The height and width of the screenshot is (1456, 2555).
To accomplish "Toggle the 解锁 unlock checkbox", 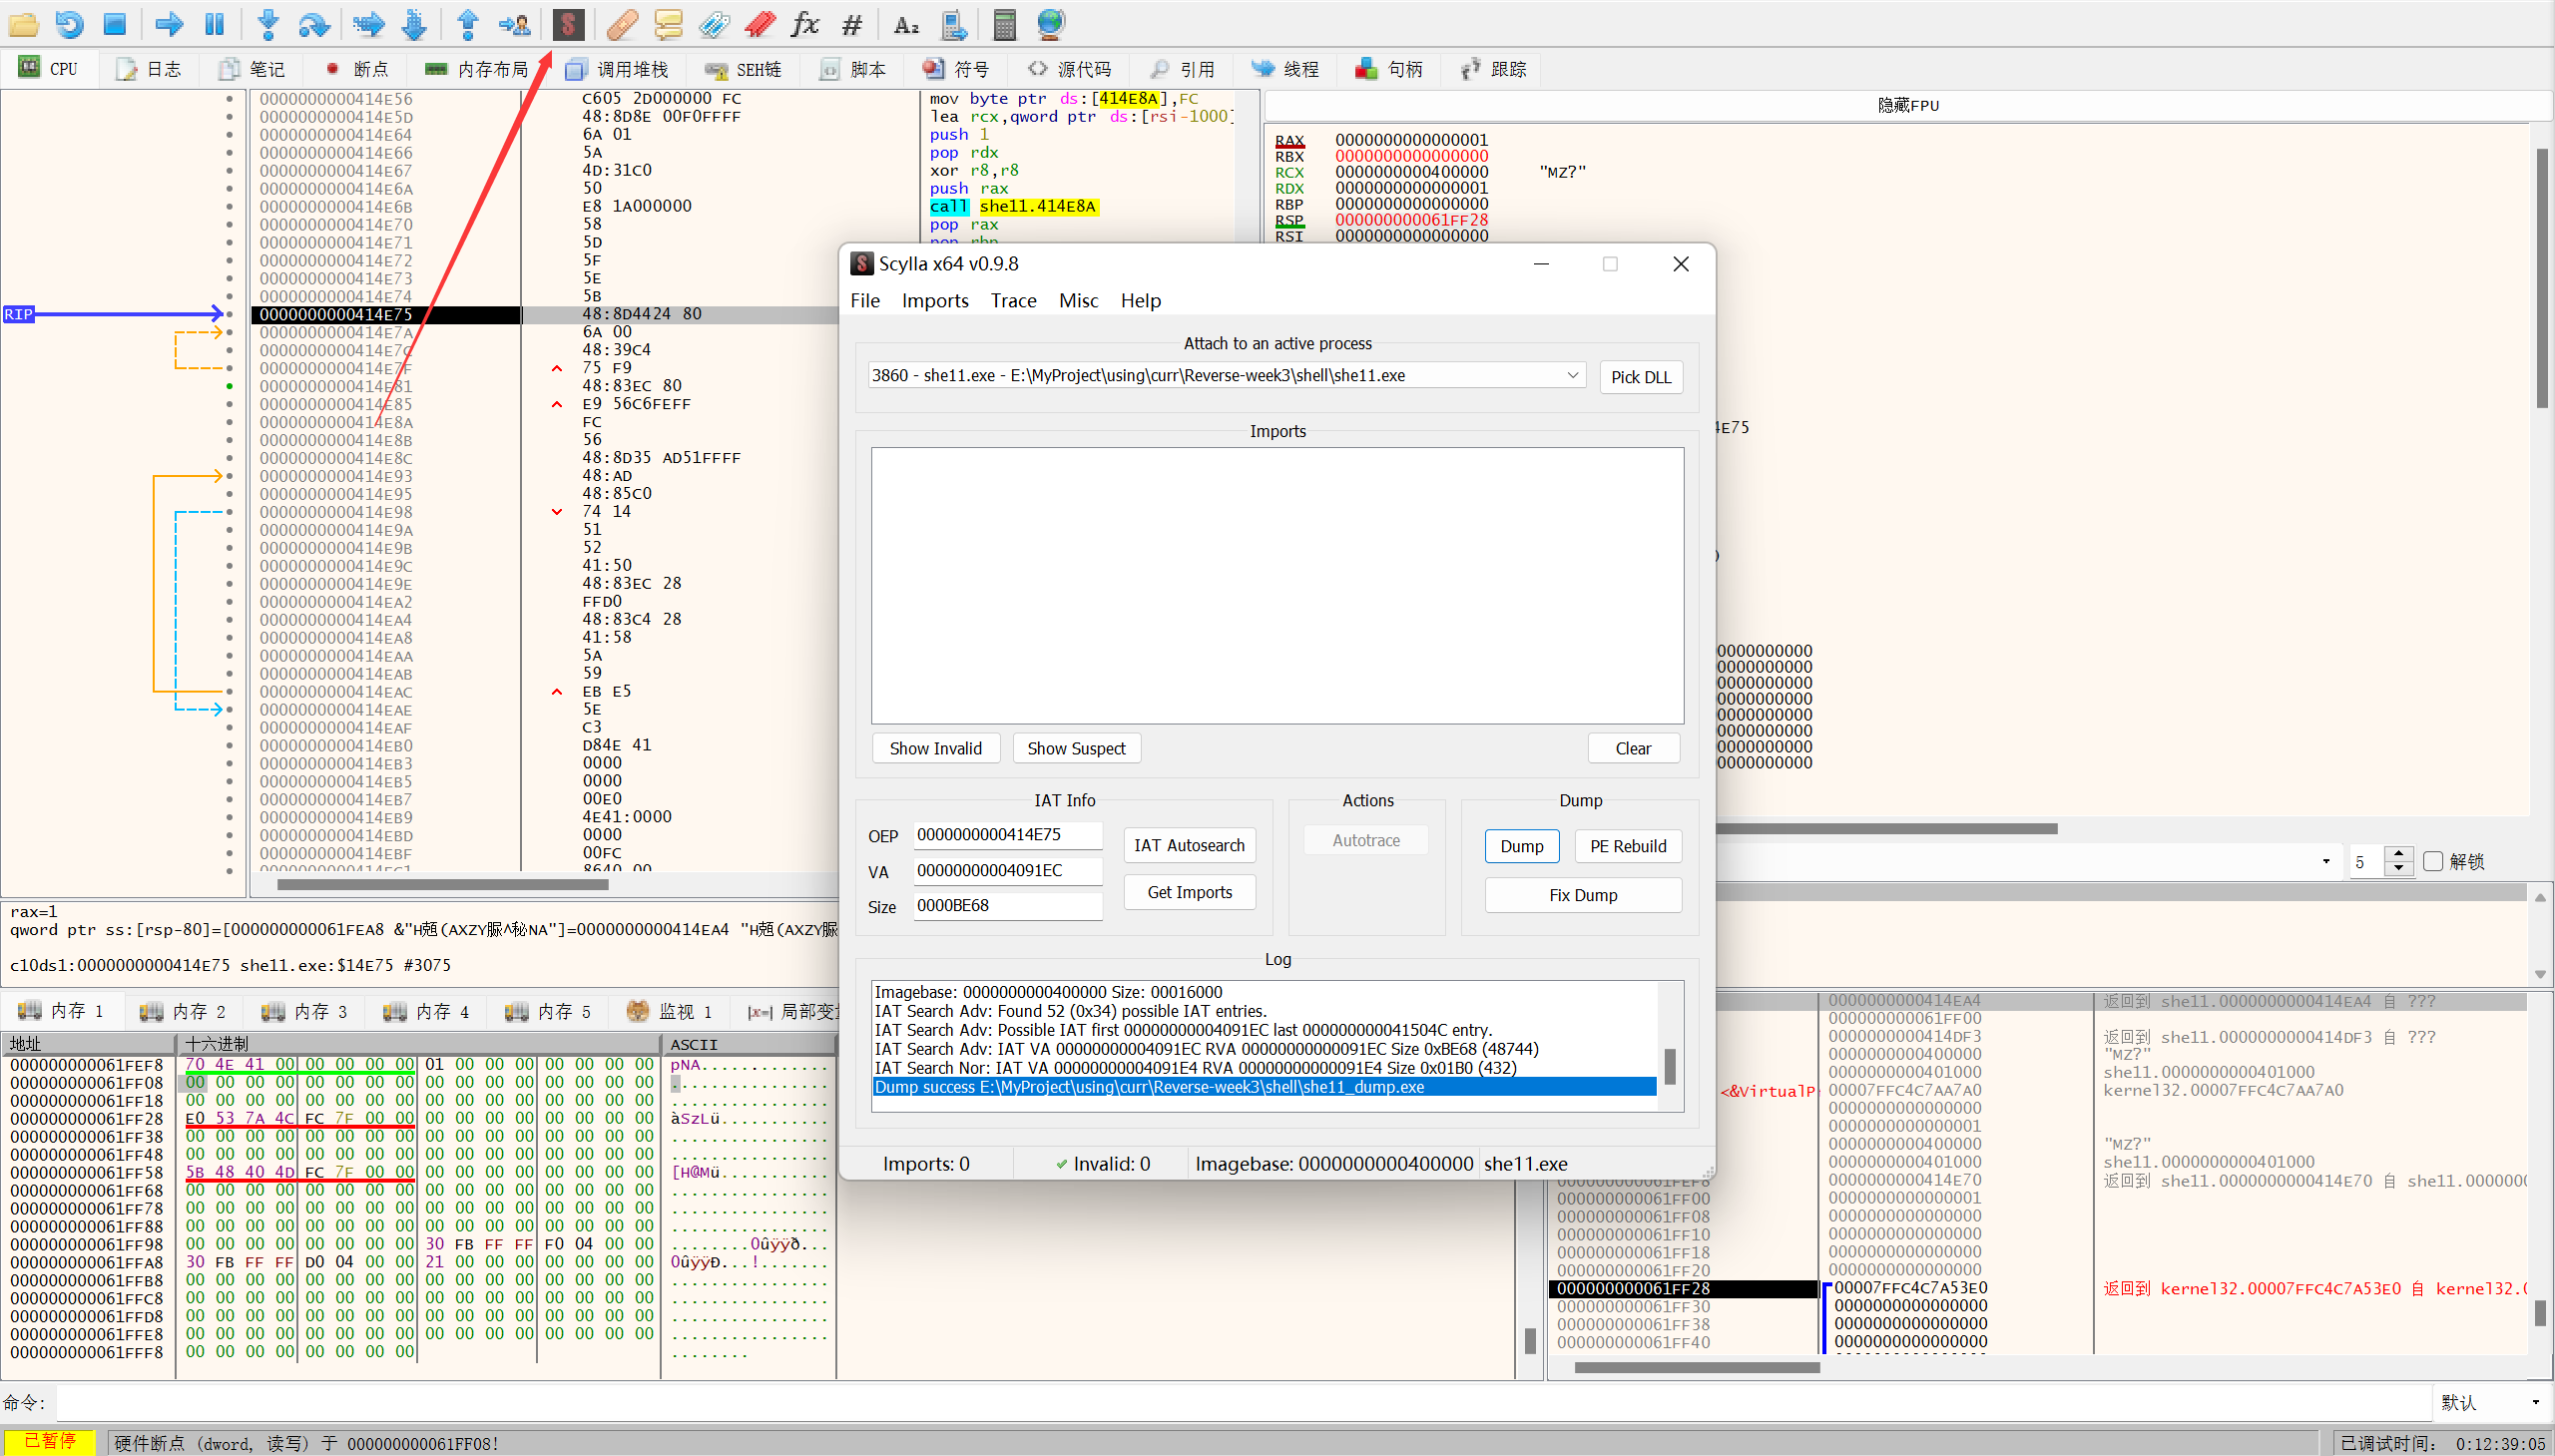I will [x=2433, y=861].
